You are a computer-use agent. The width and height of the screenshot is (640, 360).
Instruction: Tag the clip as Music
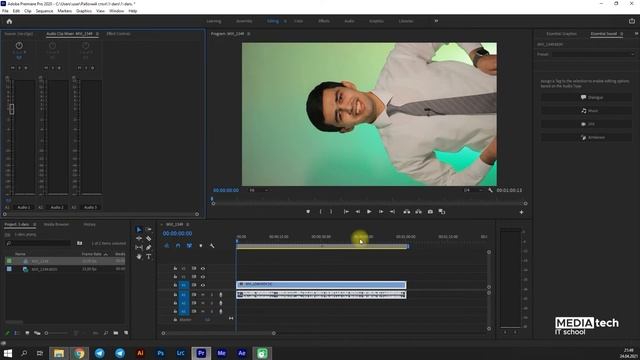[x=587, y=111]
